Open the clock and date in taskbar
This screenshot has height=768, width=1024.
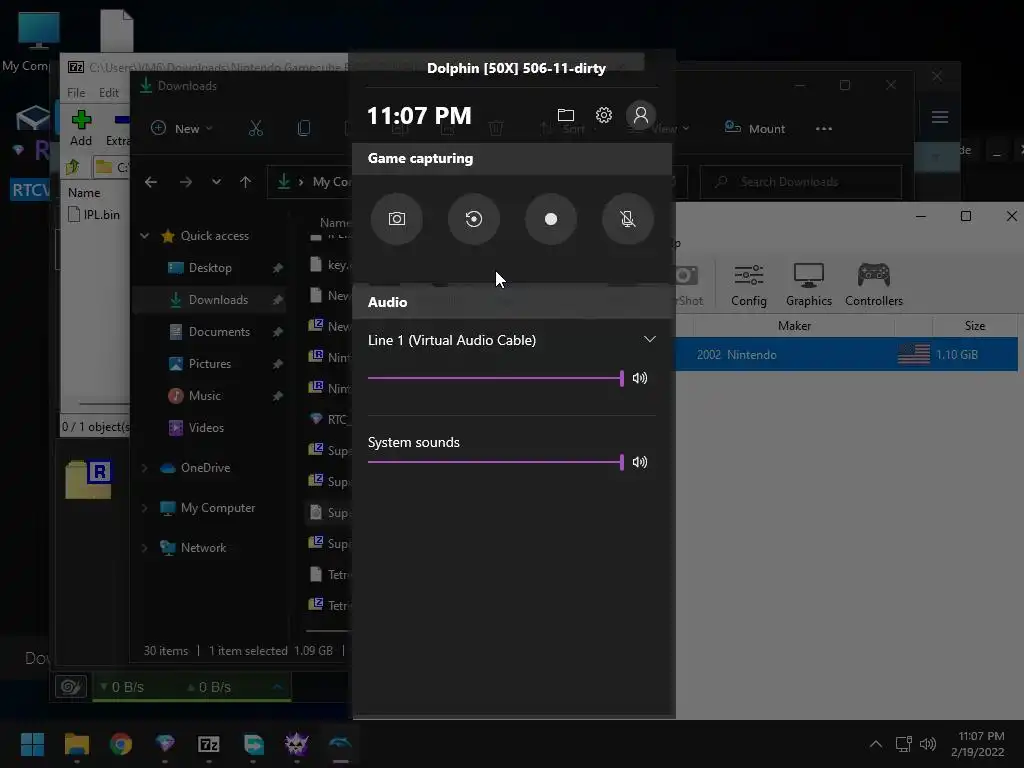[x=978, y=744]
